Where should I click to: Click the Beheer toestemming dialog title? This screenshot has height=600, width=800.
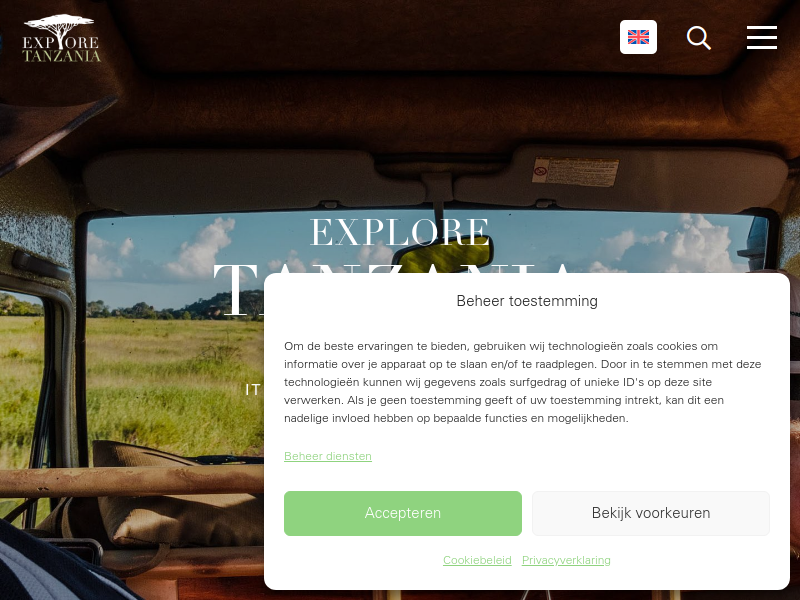click(527, 301)
